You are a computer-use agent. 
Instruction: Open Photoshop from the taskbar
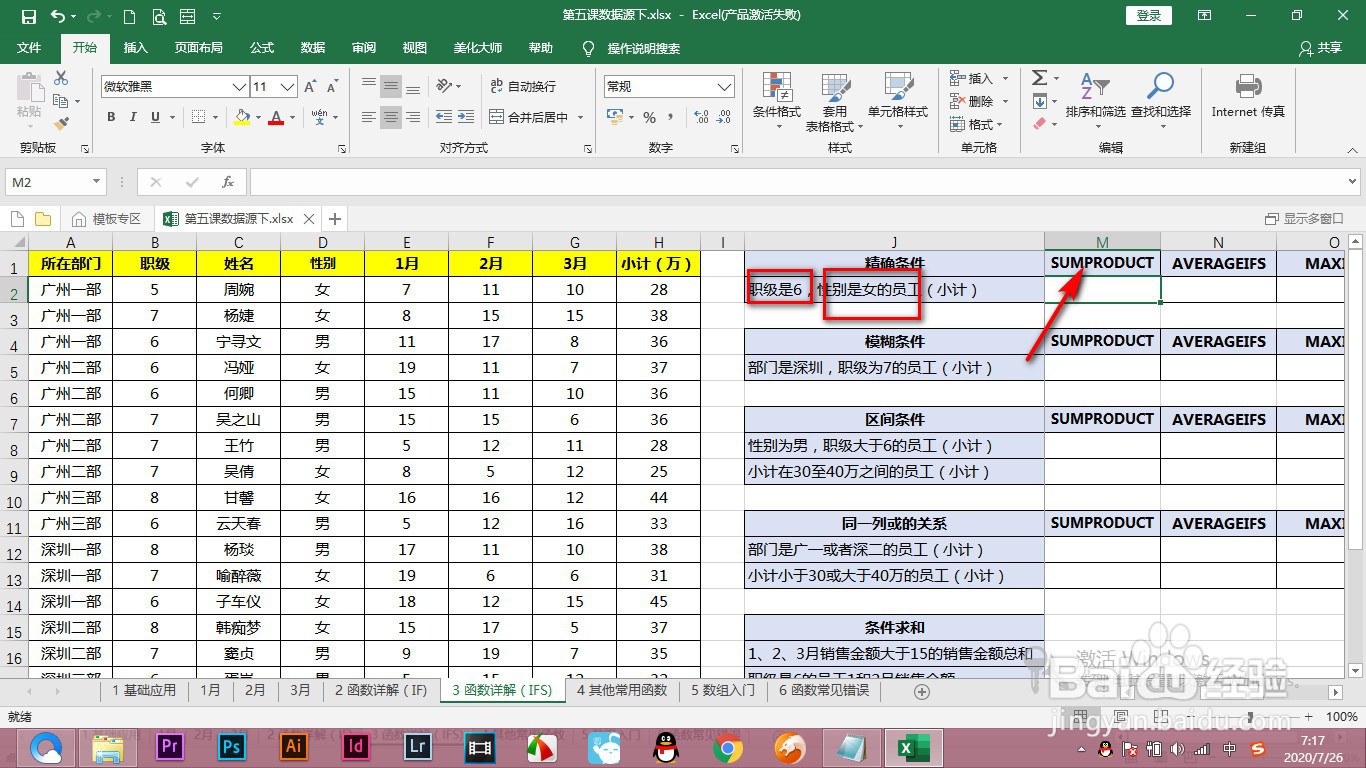click(230, 746)
